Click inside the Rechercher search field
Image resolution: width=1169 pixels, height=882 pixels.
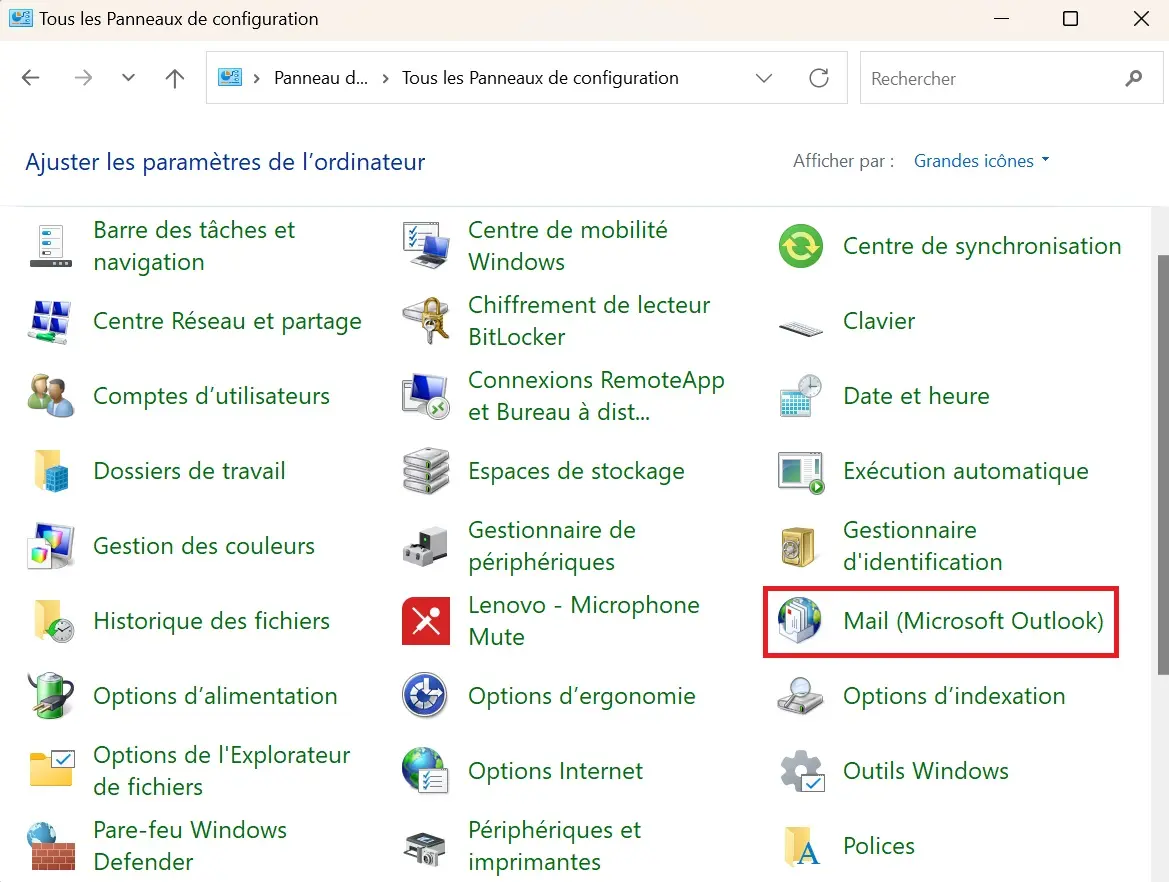coord(990,77)
